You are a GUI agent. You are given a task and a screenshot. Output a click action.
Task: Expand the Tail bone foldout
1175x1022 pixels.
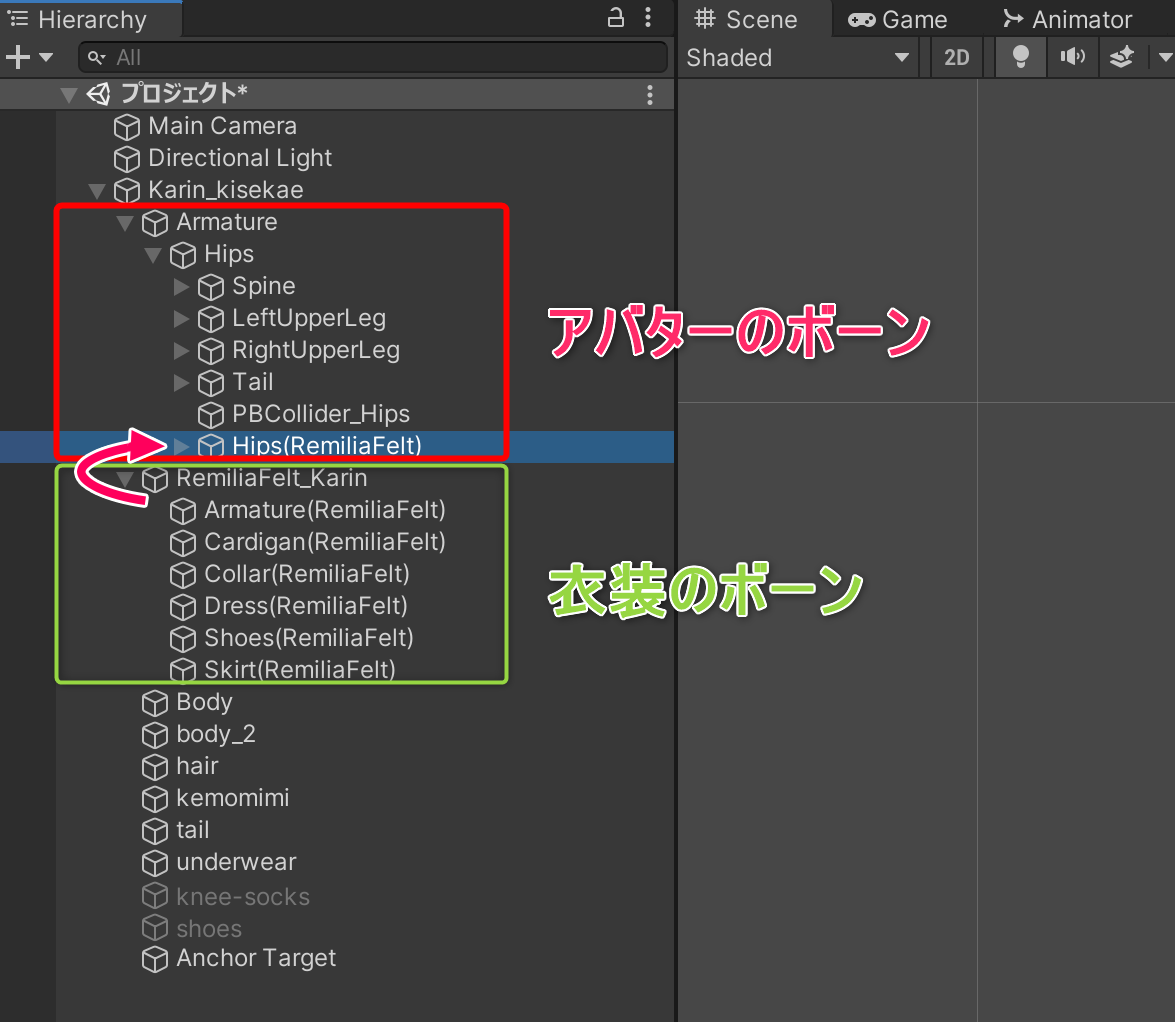point(181,382)
